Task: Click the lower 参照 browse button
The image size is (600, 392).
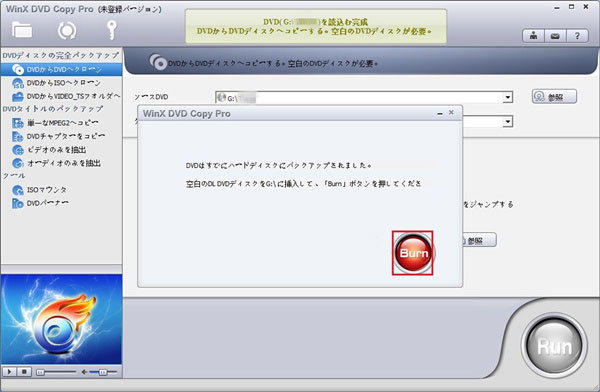Action: click(479, 240)
